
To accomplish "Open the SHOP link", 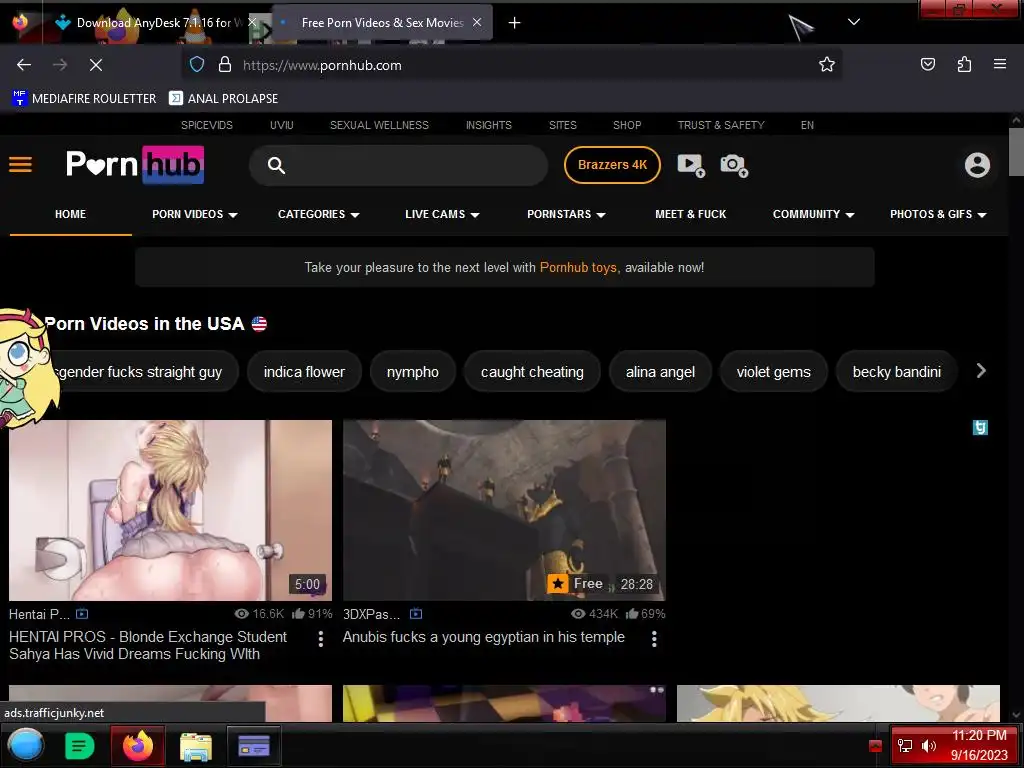I will (627, 125).
